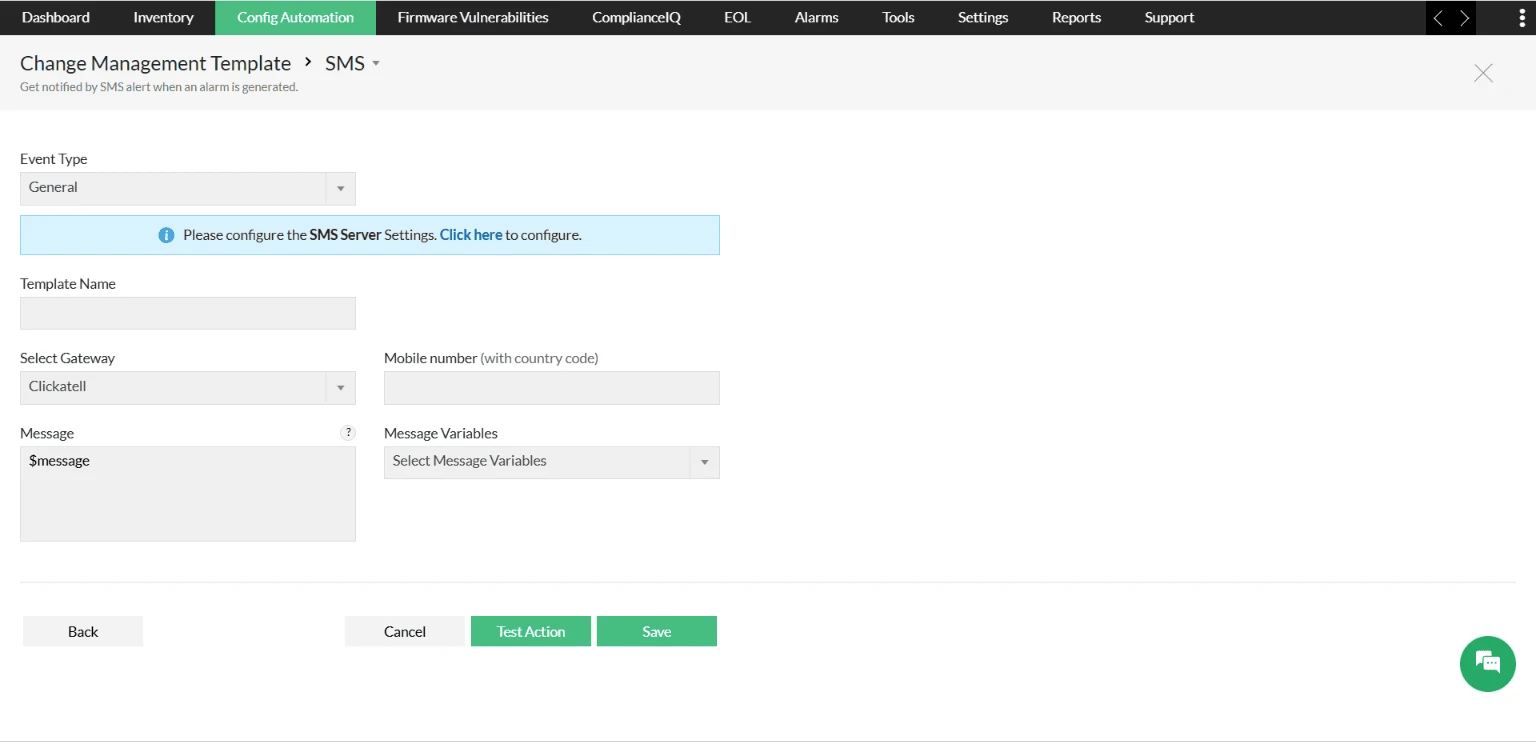The width and height of the screenshot is (1536, 742).
Task: Open the Firmware Vulnerabilities tab
Action: tap(473, 18)
